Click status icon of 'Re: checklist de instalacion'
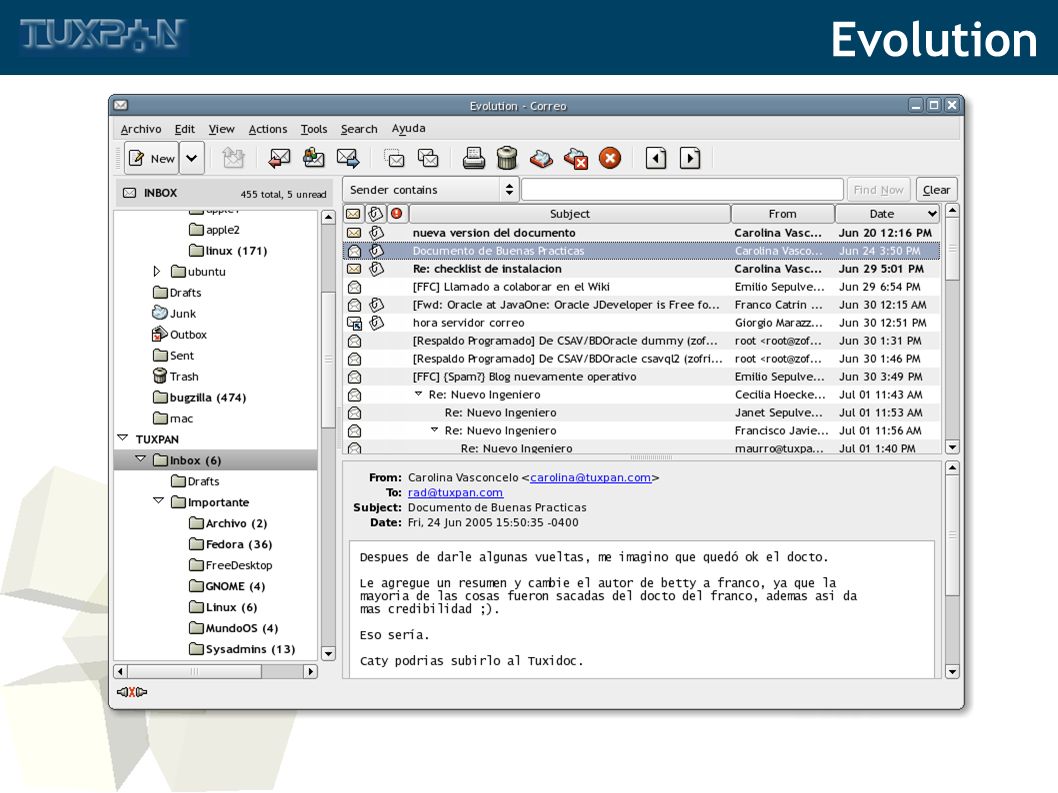The image size is (1058, 793). click(x=354, y=269)
